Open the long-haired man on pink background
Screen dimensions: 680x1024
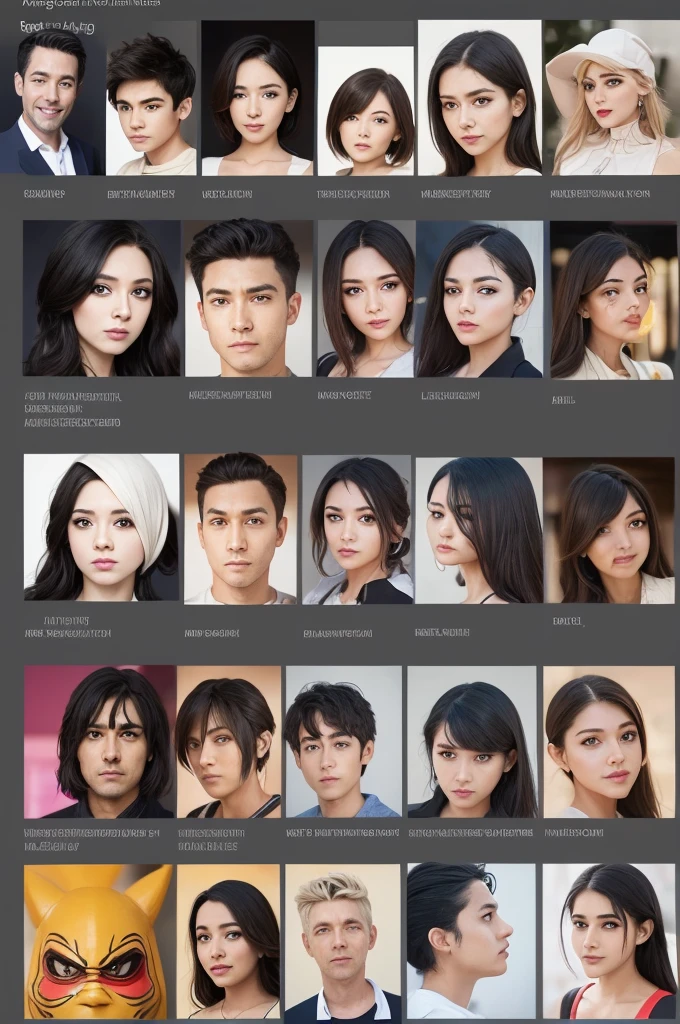(100, 742)
